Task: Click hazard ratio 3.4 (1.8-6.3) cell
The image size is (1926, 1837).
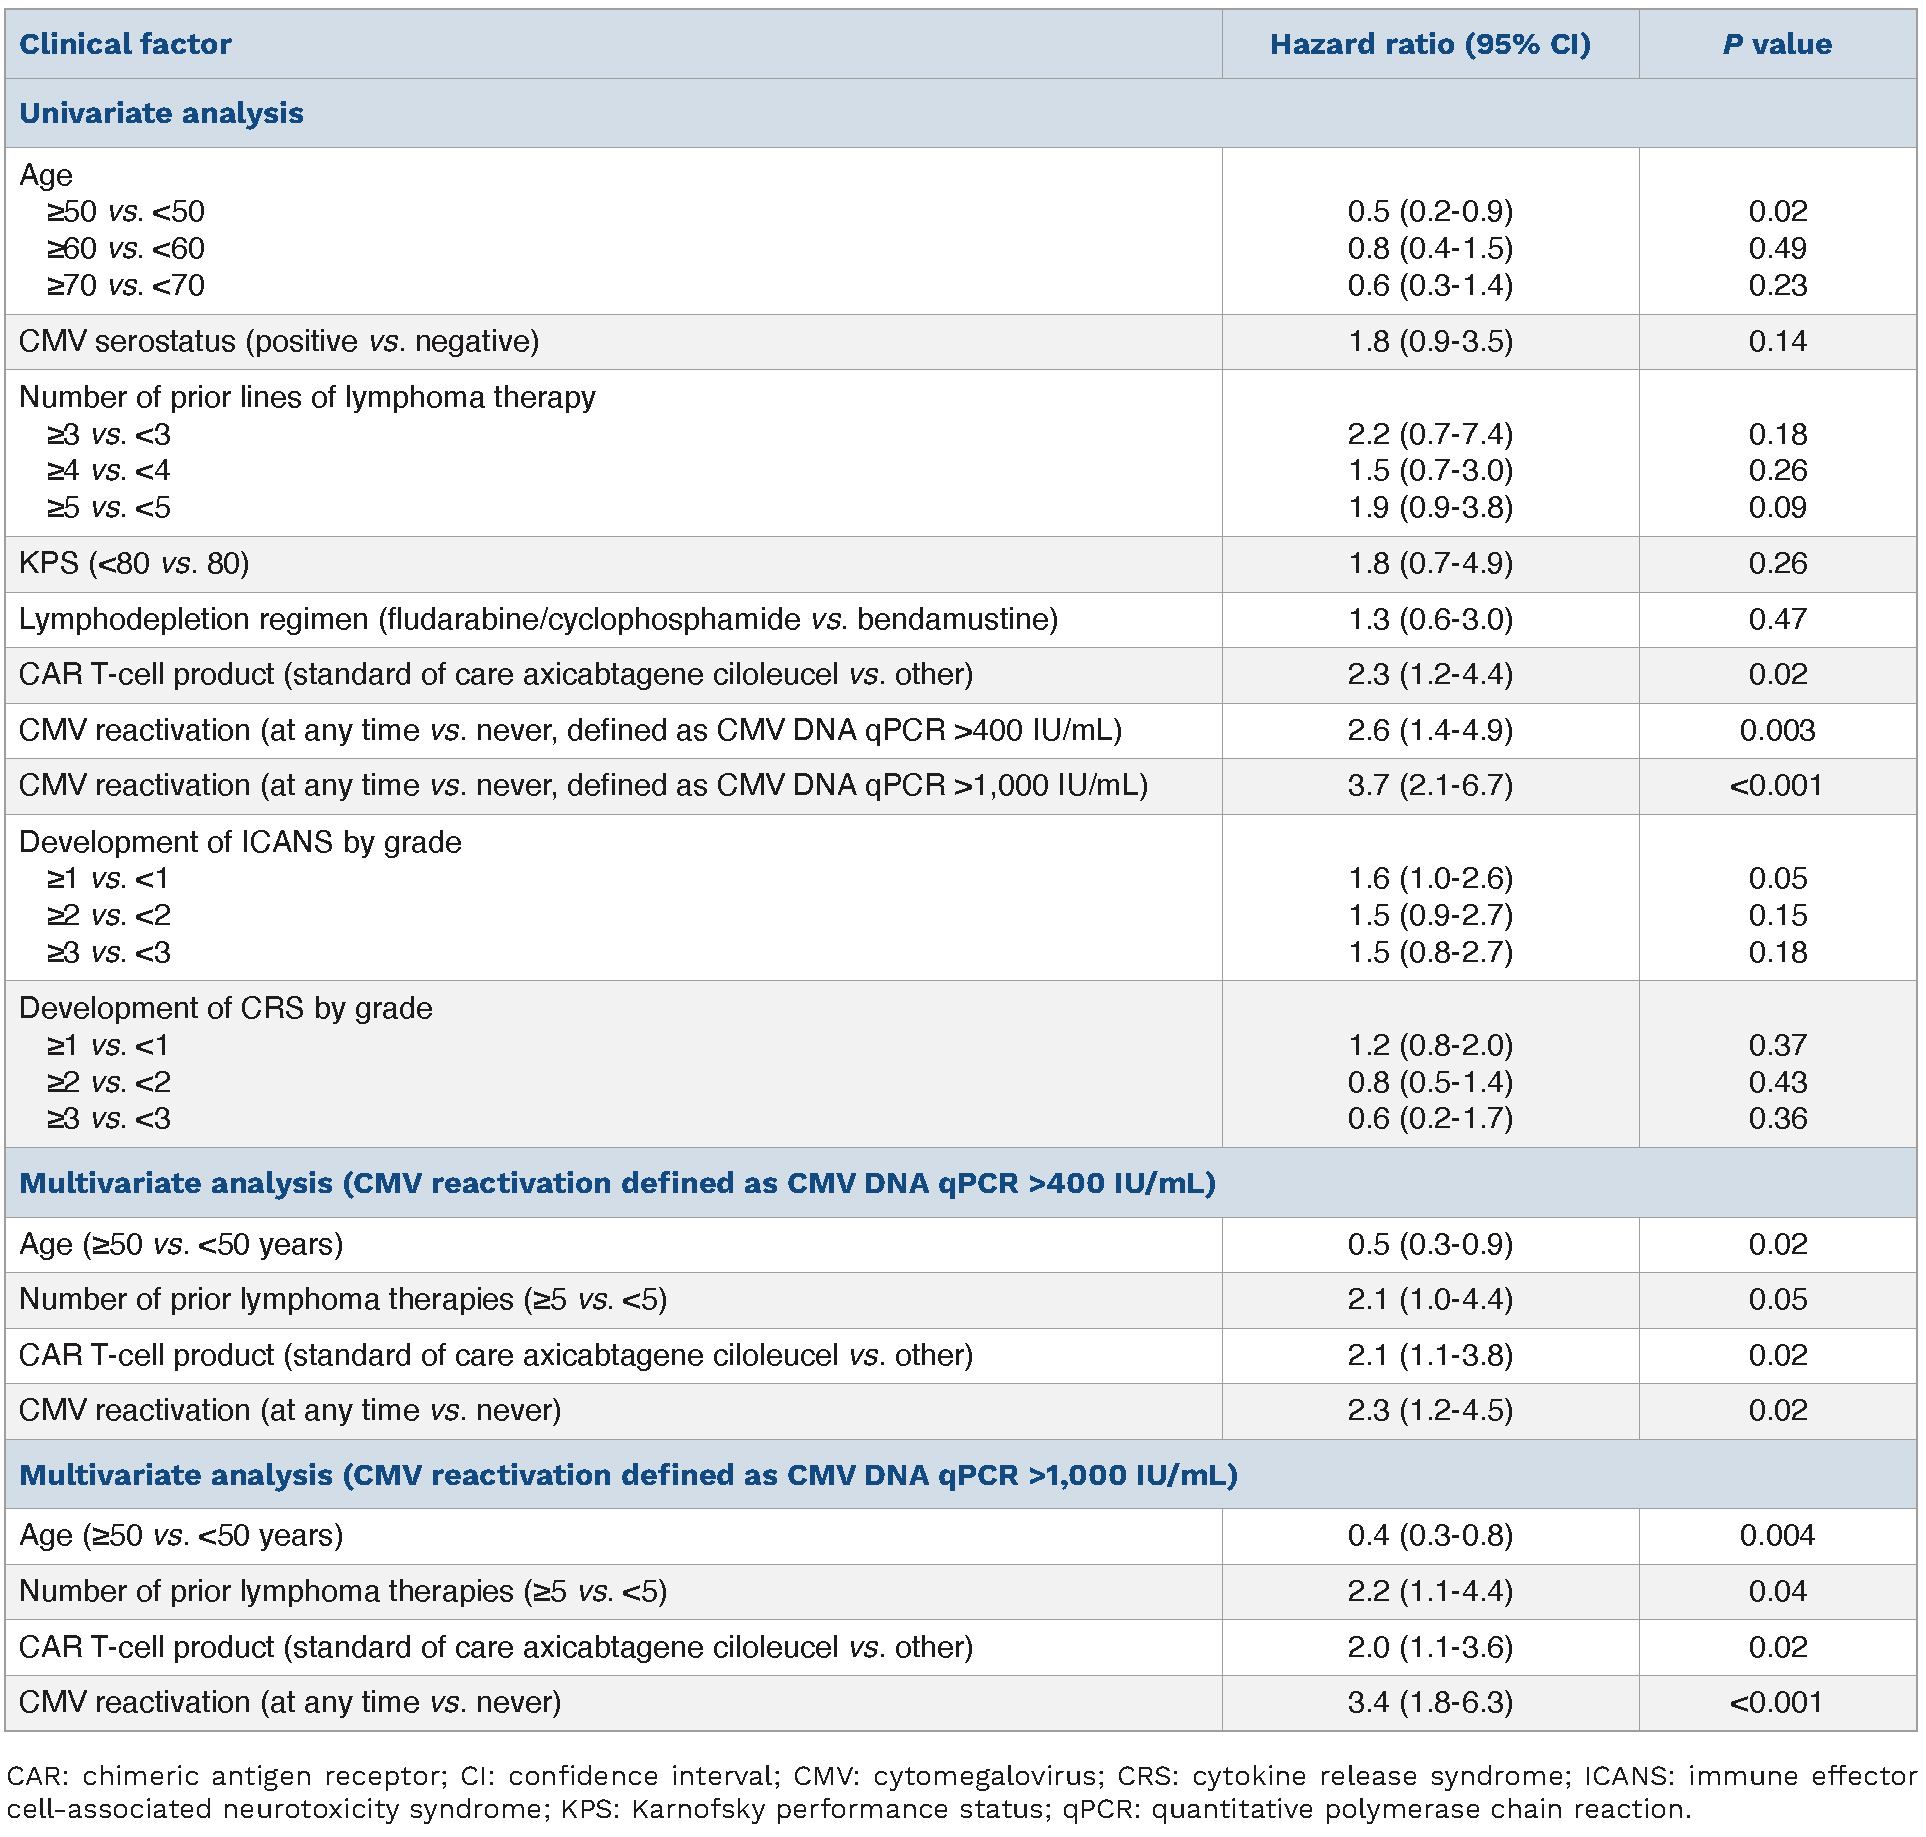Action: point(1429,1703)
